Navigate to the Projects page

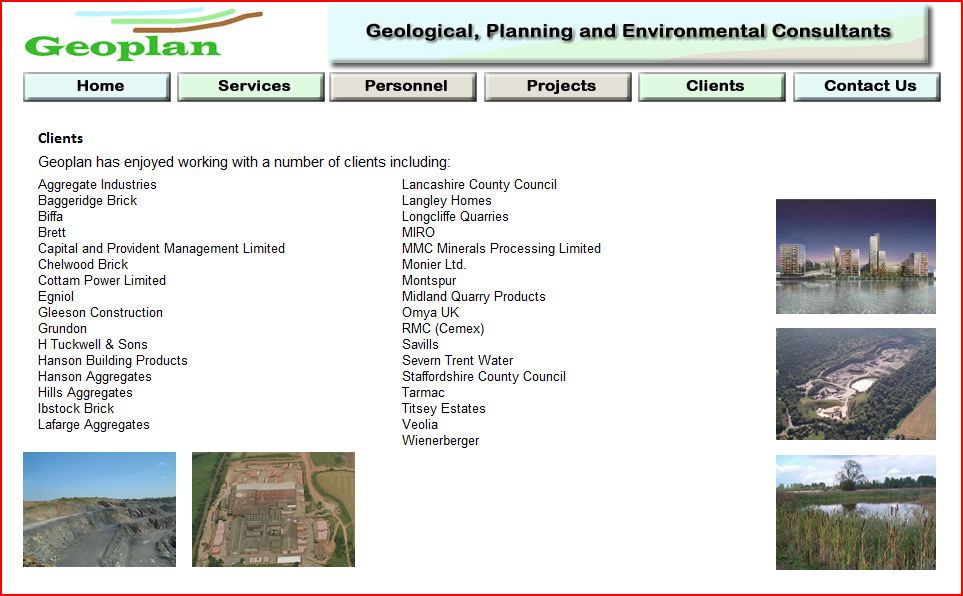coord(558,86)
